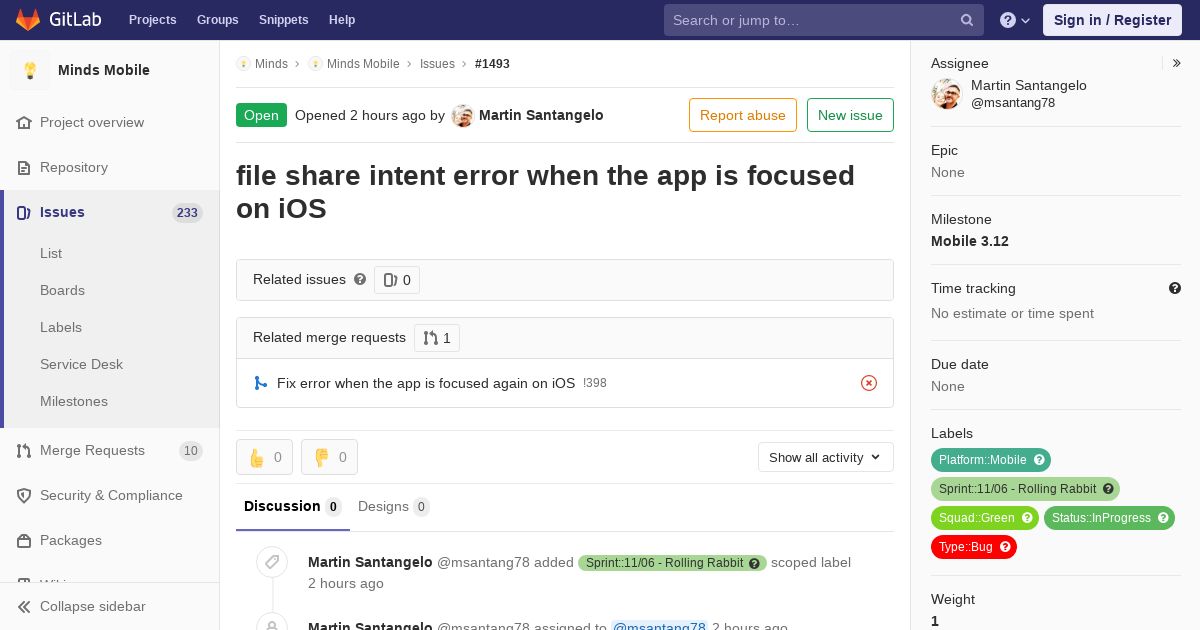This screenshot has width=1200, height=630.
Task: Collapse the right sidebar with double-chevron icon
Action: pyautogui.click(x=1177, y=63)
